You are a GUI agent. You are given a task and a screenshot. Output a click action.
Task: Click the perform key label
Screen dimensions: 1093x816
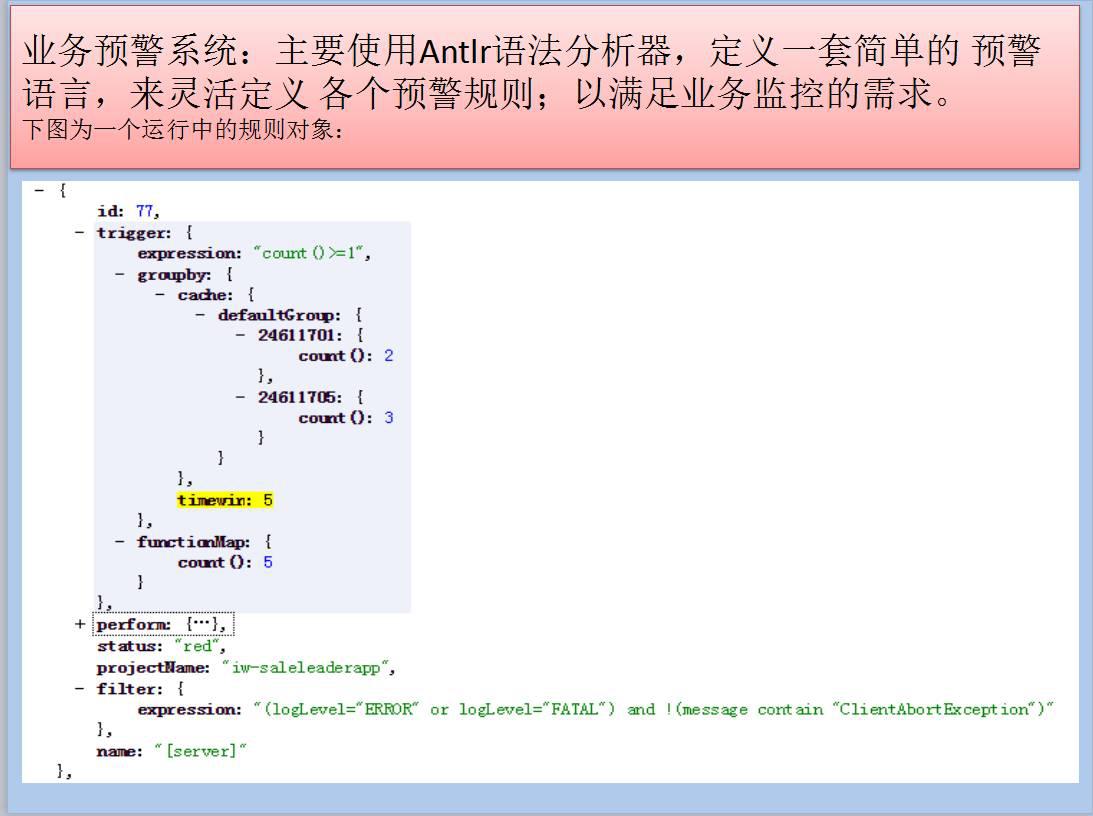click(133, 624)
